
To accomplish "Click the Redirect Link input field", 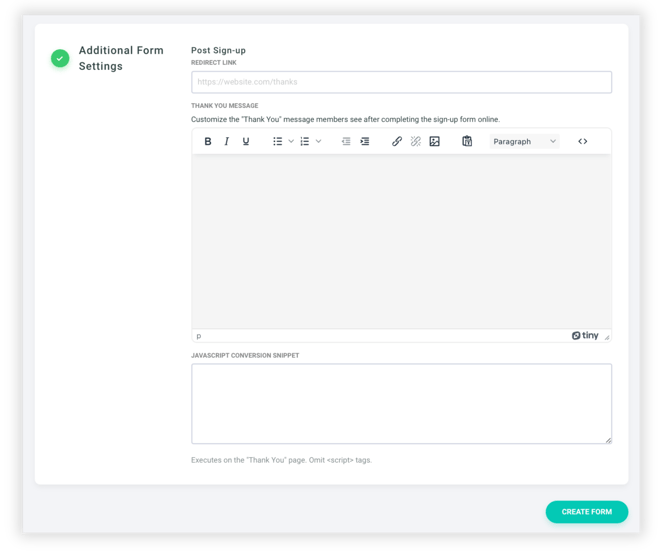I will pos(401,82).
